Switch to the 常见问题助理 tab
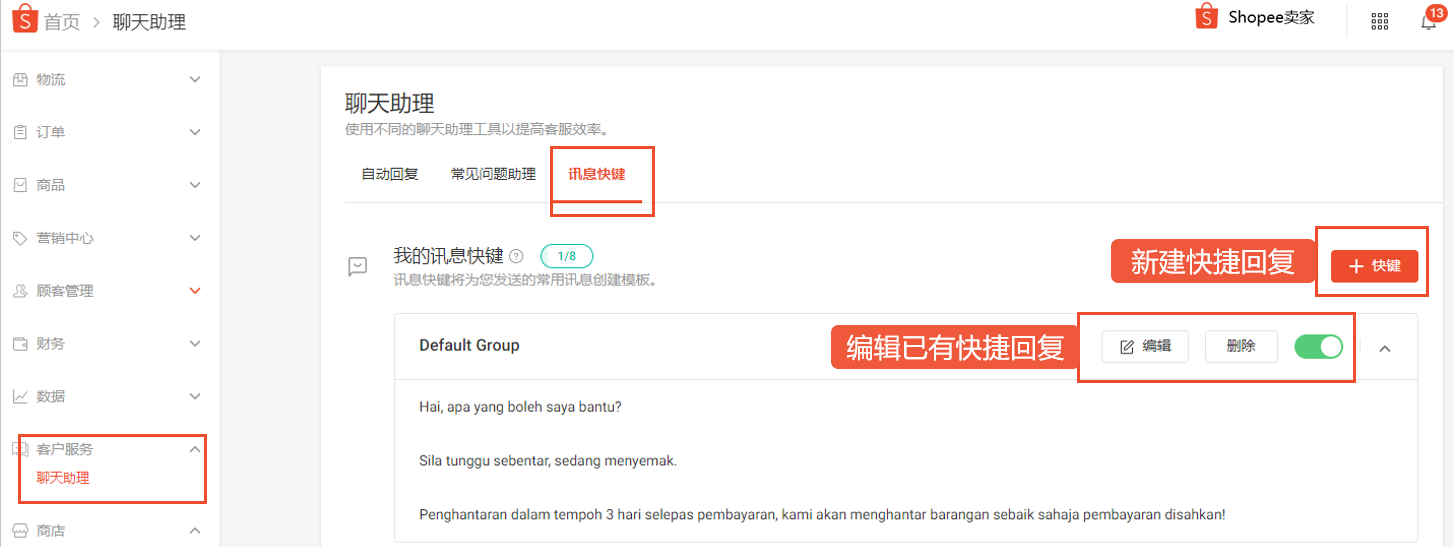1454x547 pixels. tap(493, 174)
